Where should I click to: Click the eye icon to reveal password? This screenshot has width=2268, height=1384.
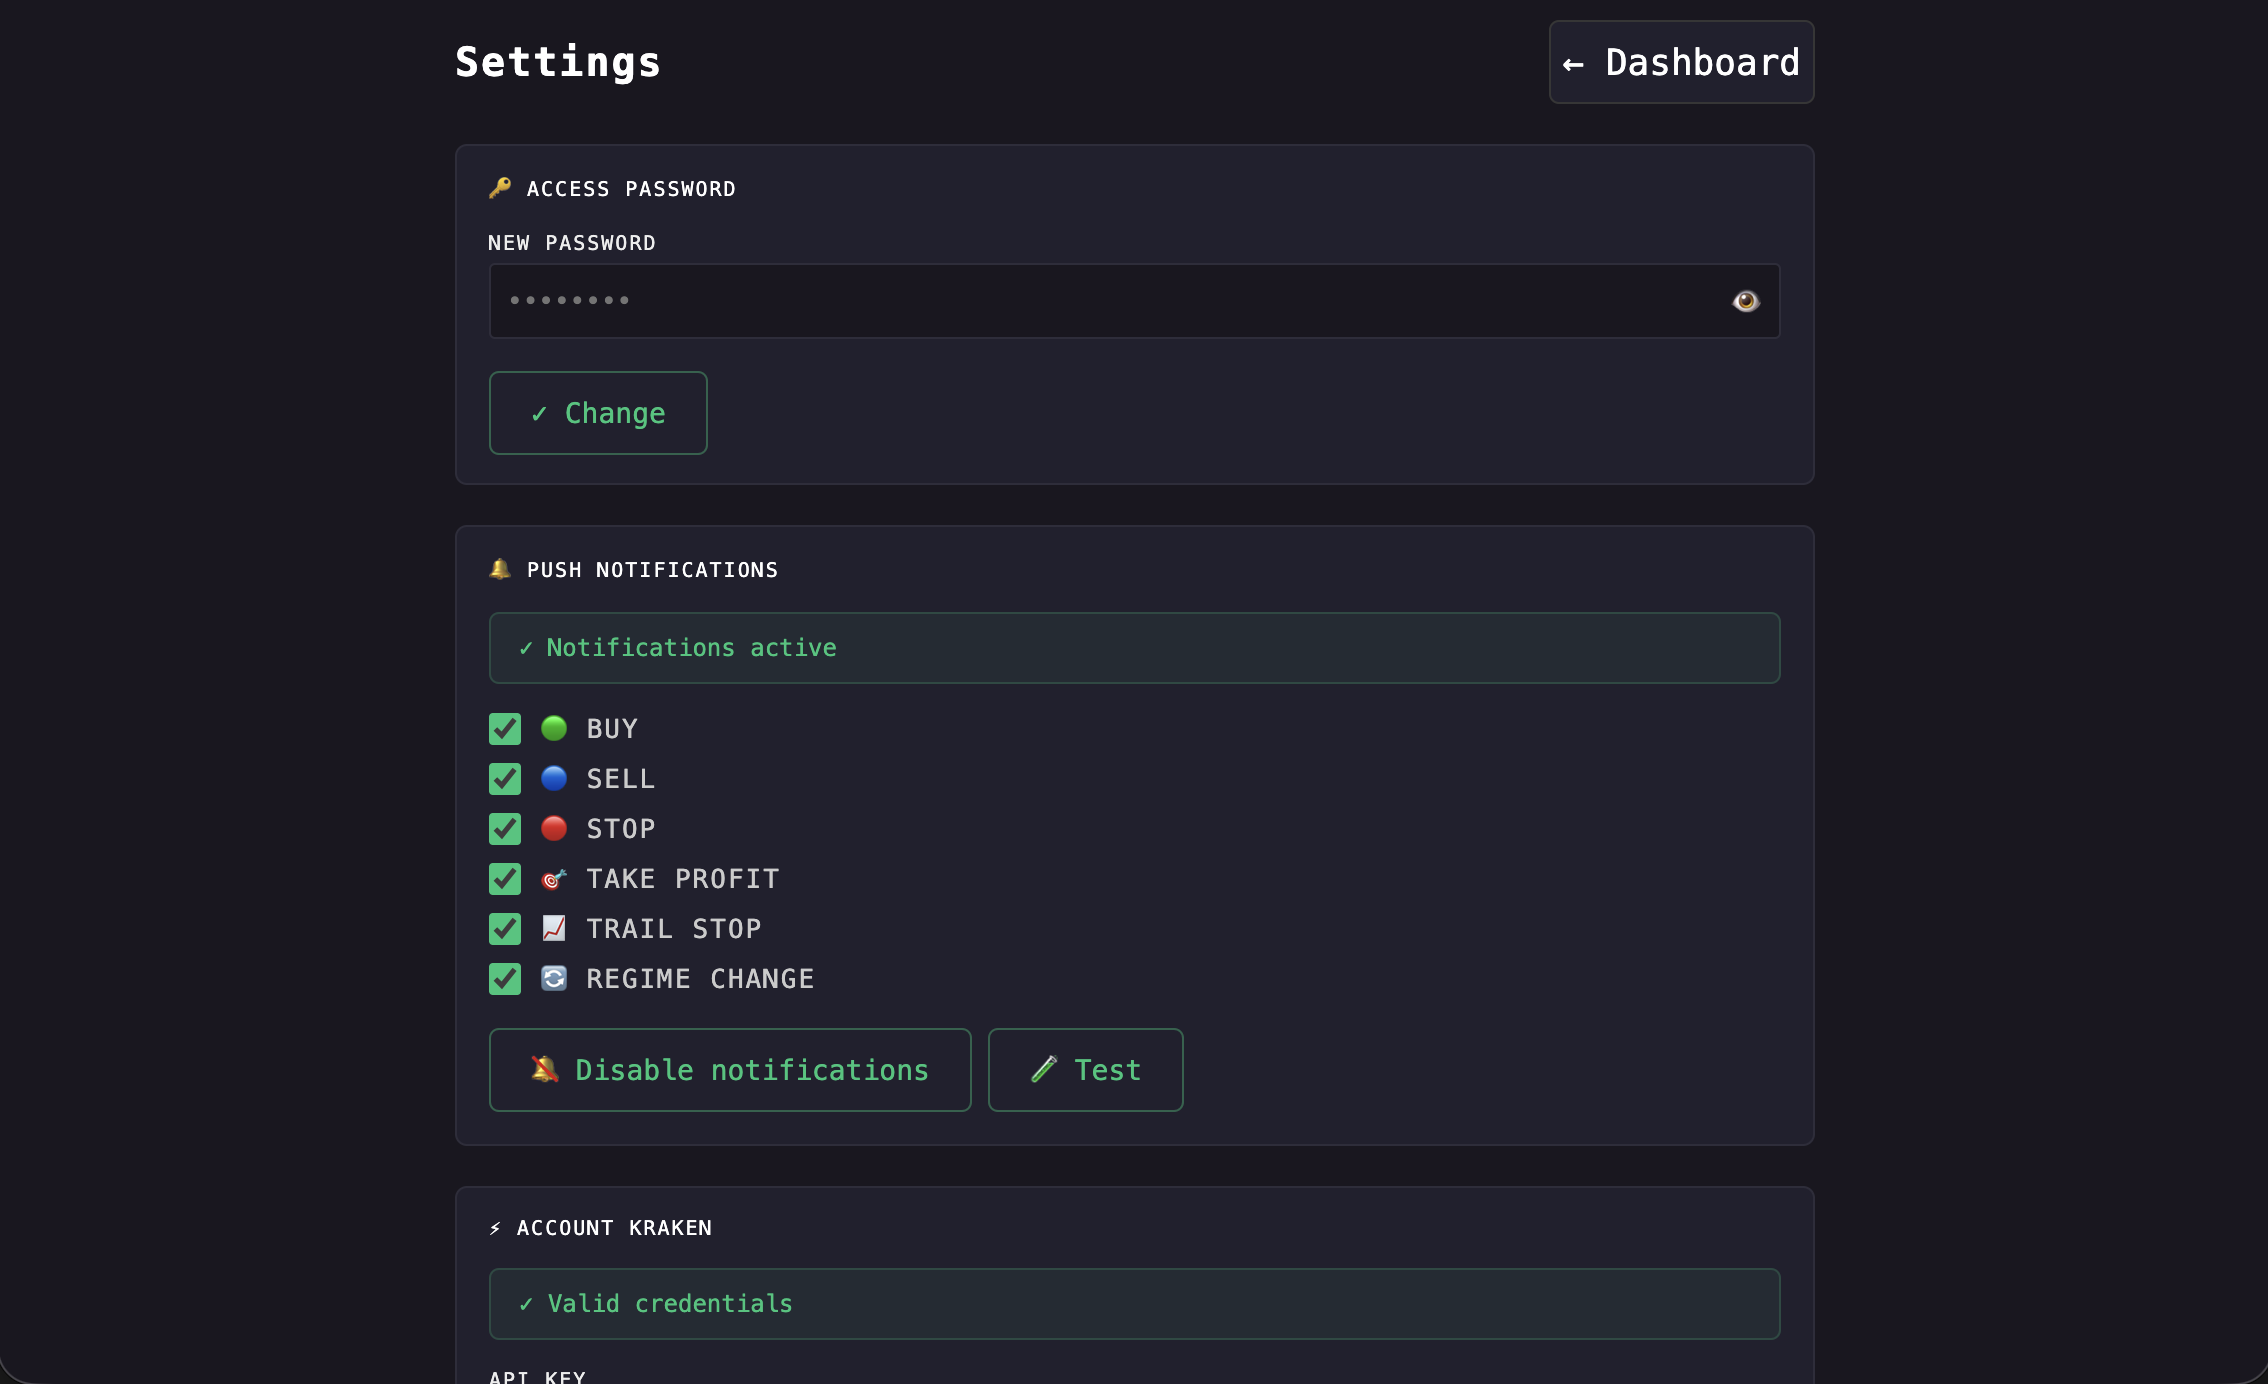click(x=1745, y=301)
